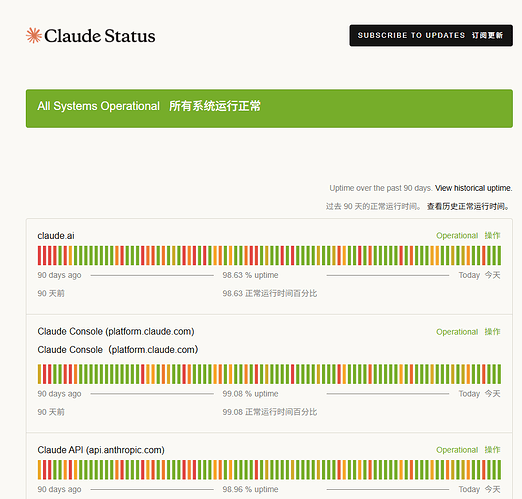522x499 pixels.
Task: Click 90 天前 label under claude.ai
Action: [51, 293]
